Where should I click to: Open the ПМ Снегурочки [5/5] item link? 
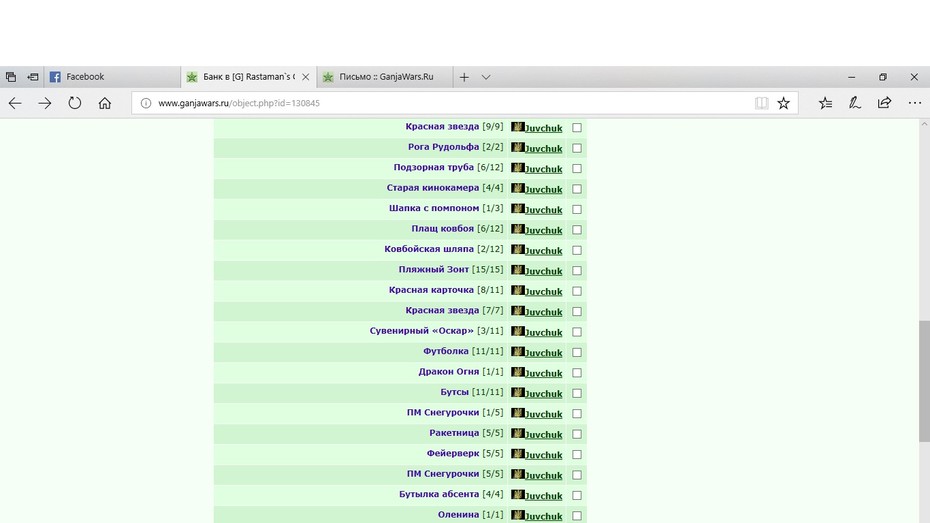point(442,474)
